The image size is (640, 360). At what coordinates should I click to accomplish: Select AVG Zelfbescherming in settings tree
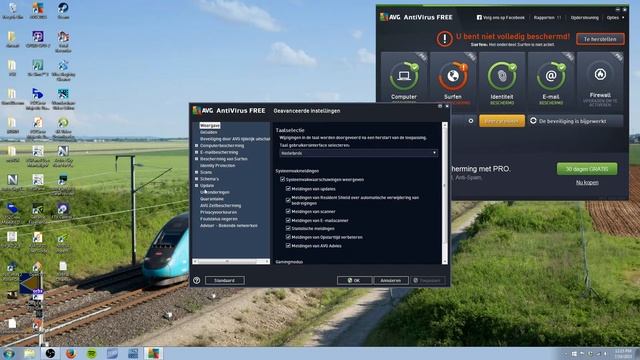coord(220,206)
